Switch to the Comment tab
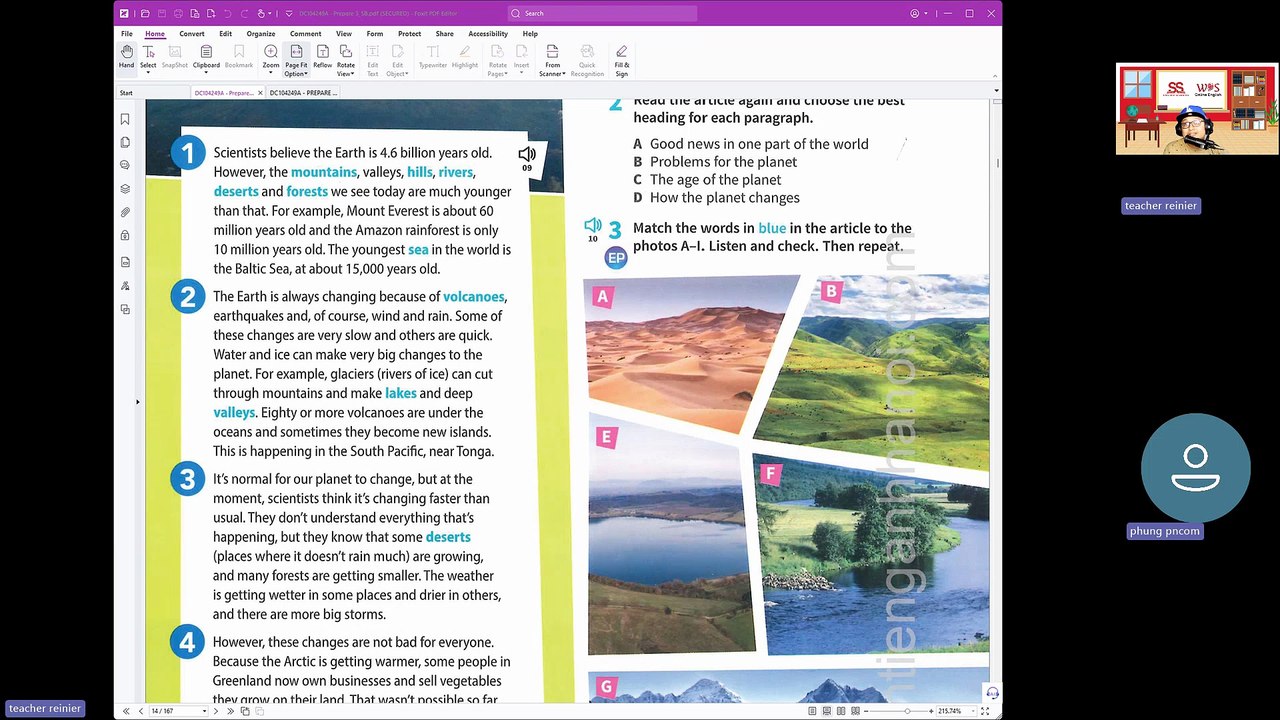Screen dimensions: 1280x720 pyautogui.click(x=306, y=33)
